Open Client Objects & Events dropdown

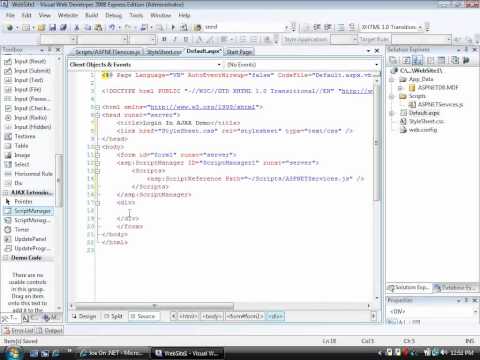[219, 65]
